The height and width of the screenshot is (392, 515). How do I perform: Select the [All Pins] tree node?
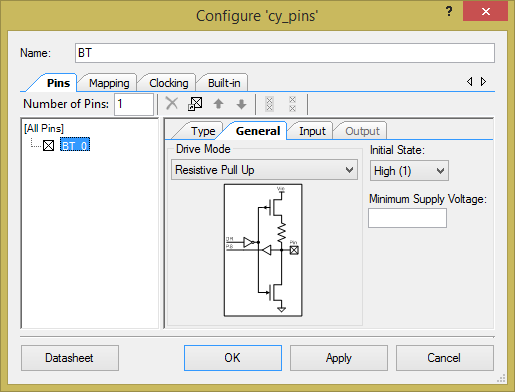44,128
